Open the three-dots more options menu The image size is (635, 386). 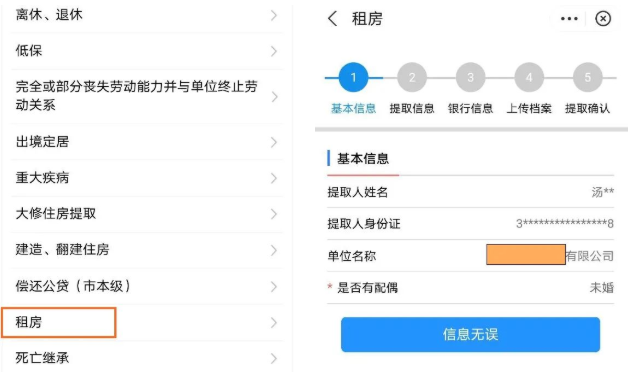click(x=569, y=19)
